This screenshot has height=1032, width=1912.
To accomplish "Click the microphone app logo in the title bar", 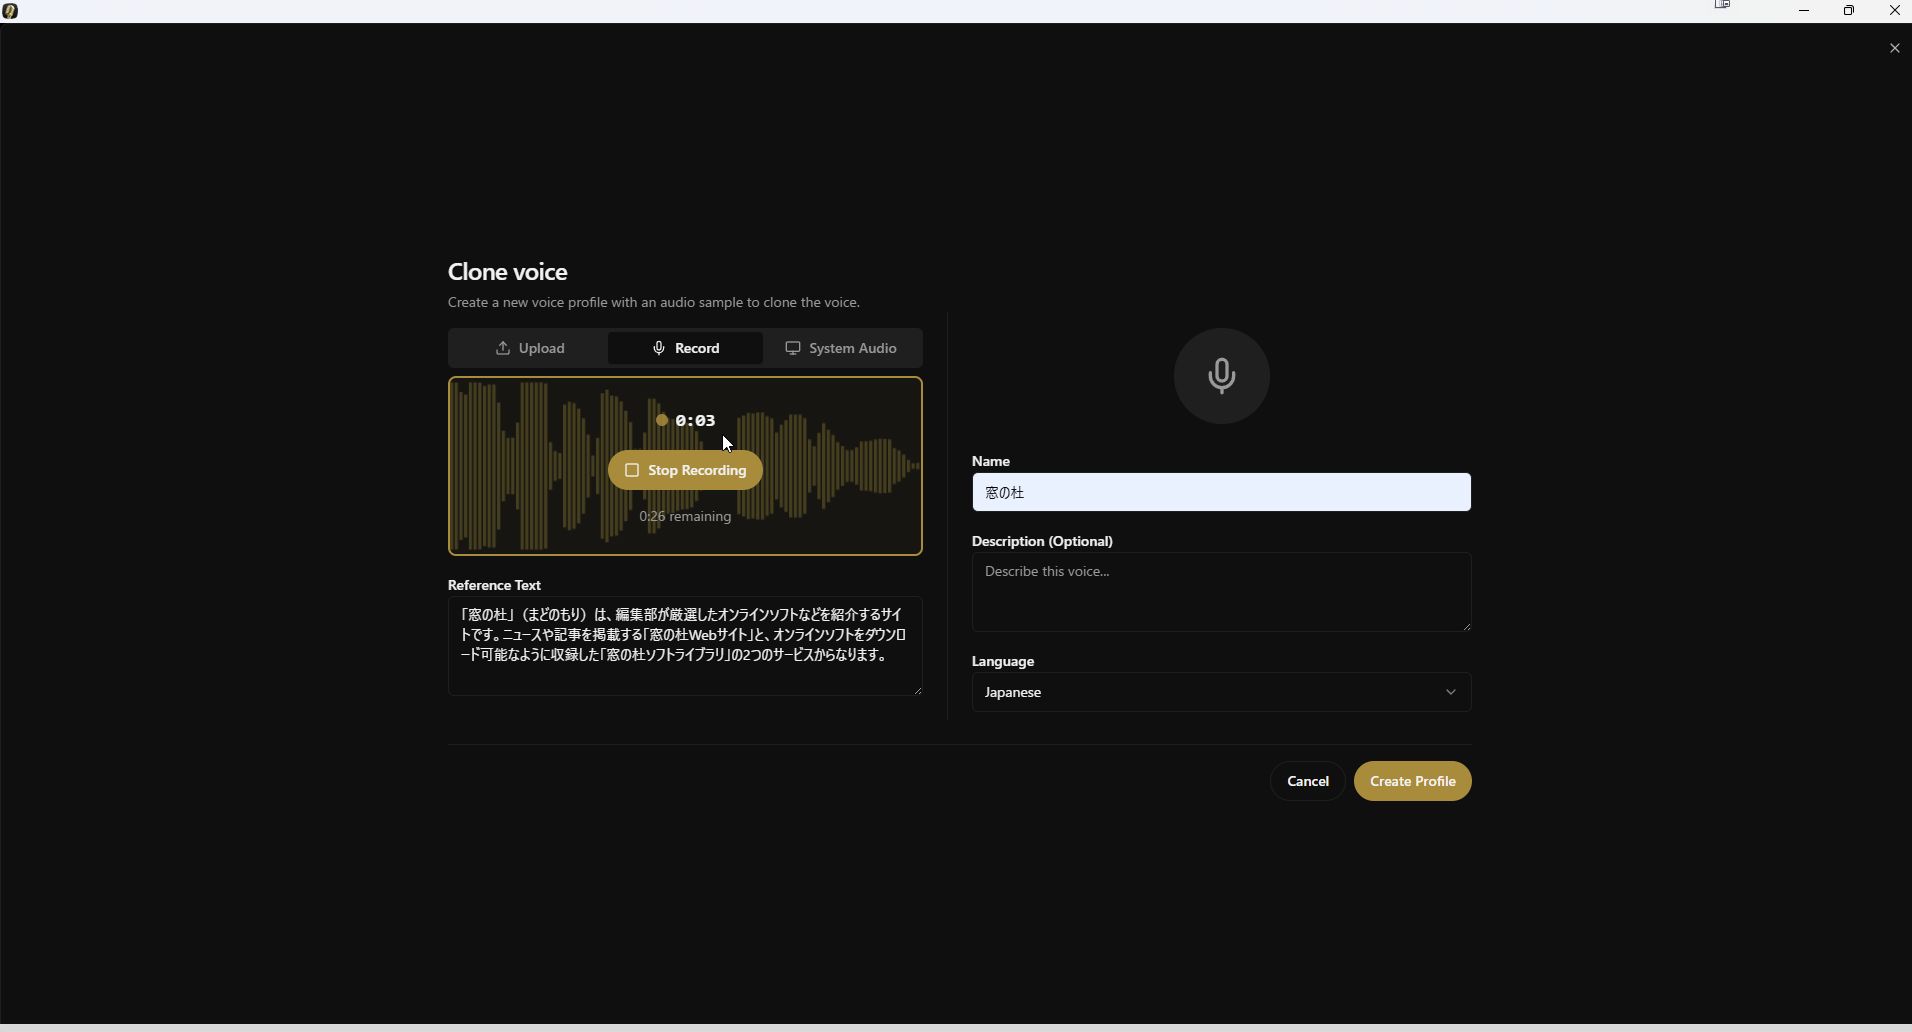I will 12,10.
